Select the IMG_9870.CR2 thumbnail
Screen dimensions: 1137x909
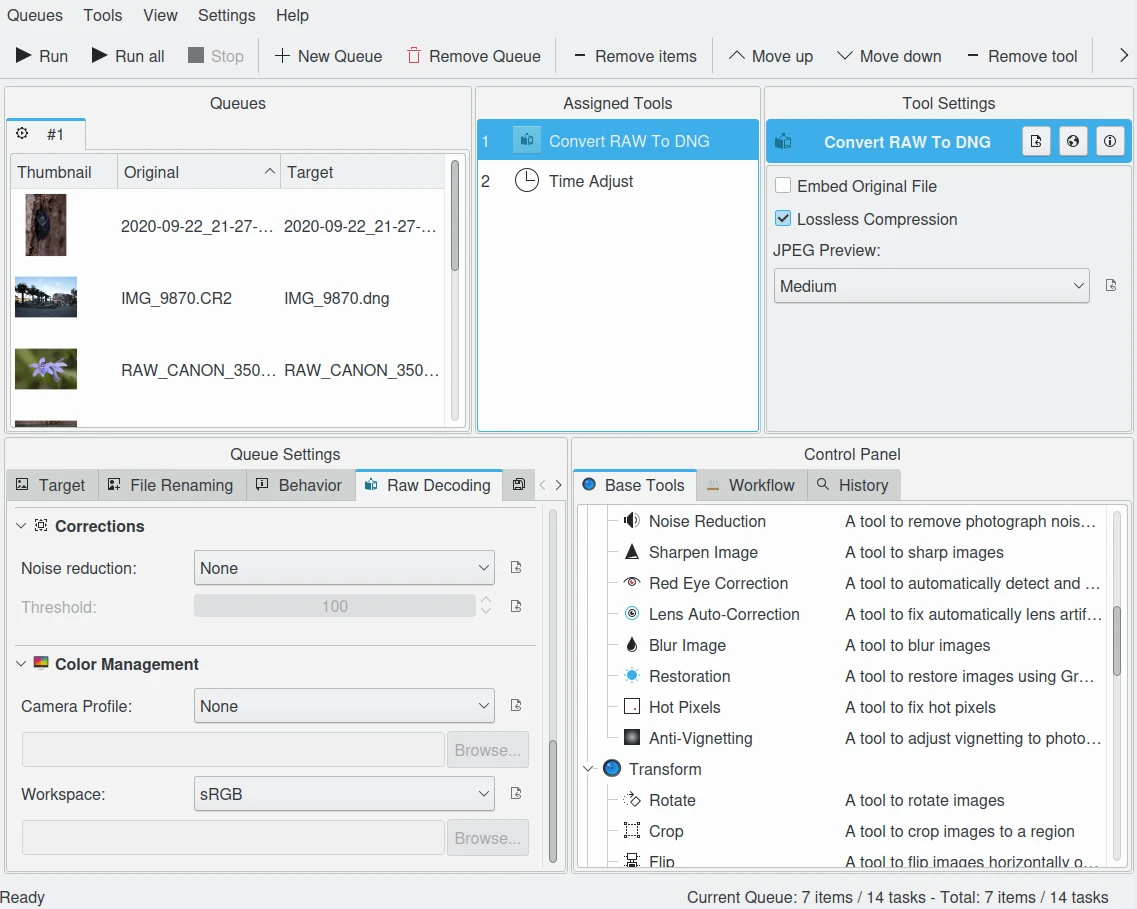[46, 298]
